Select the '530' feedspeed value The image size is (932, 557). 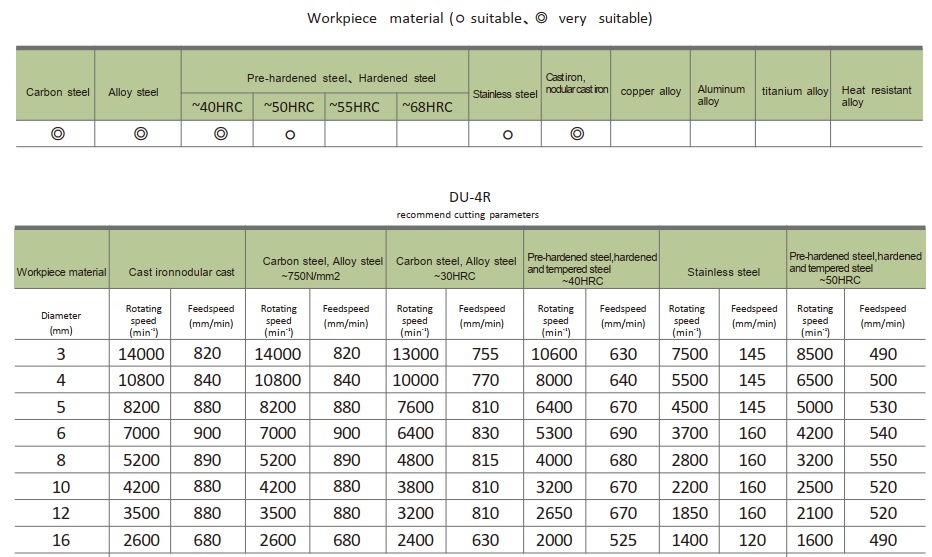(883, 407)
